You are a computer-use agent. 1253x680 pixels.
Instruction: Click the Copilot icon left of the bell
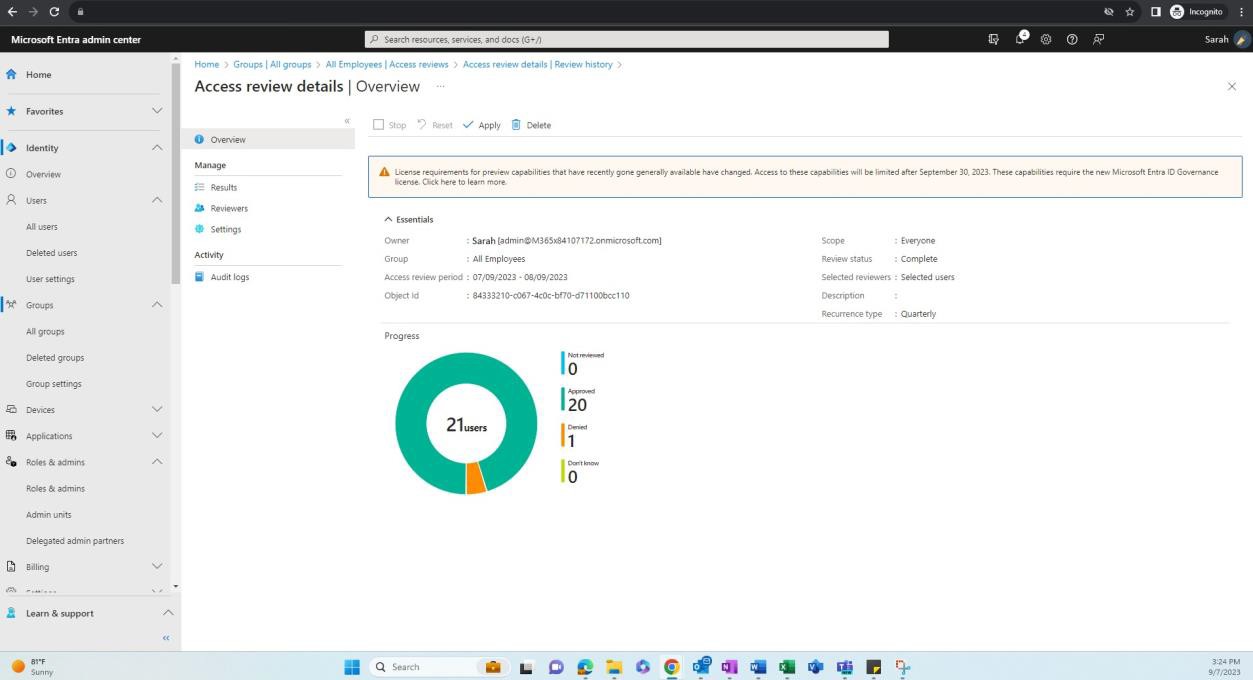993,39
